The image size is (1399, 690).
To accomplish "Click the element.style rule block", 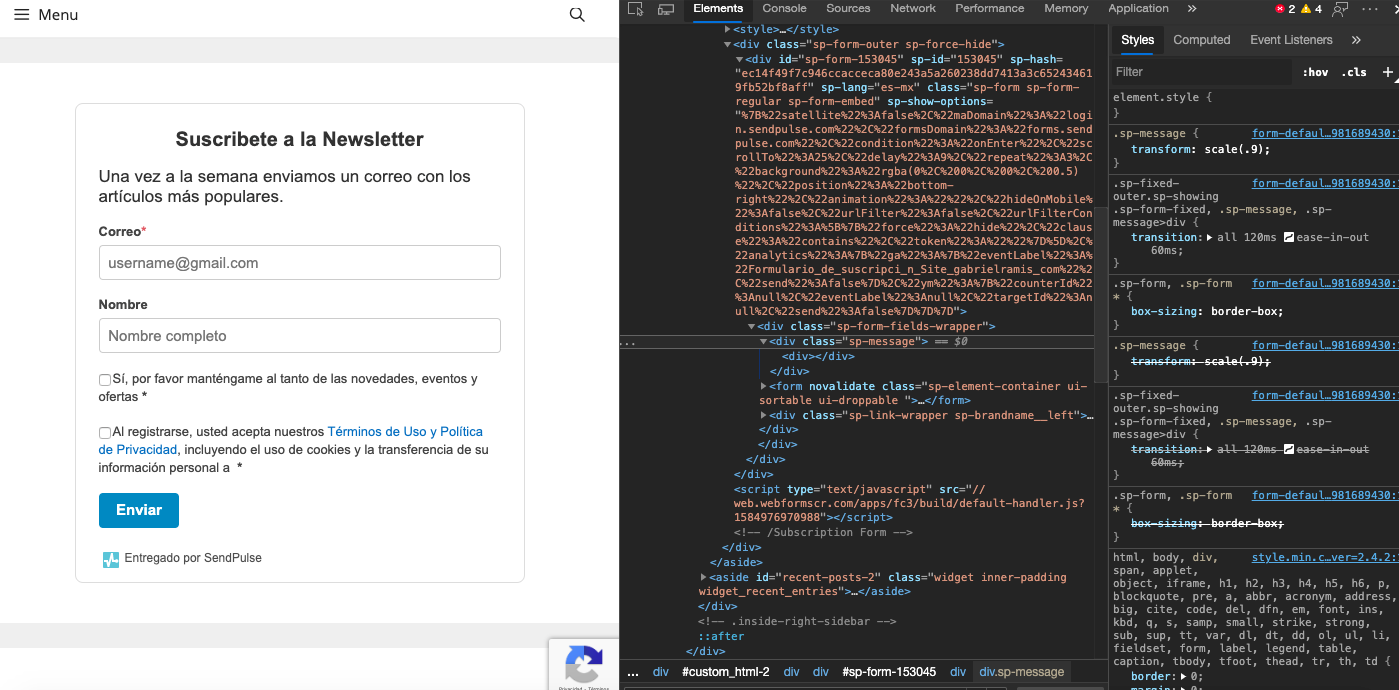I will pos(1253,105).
